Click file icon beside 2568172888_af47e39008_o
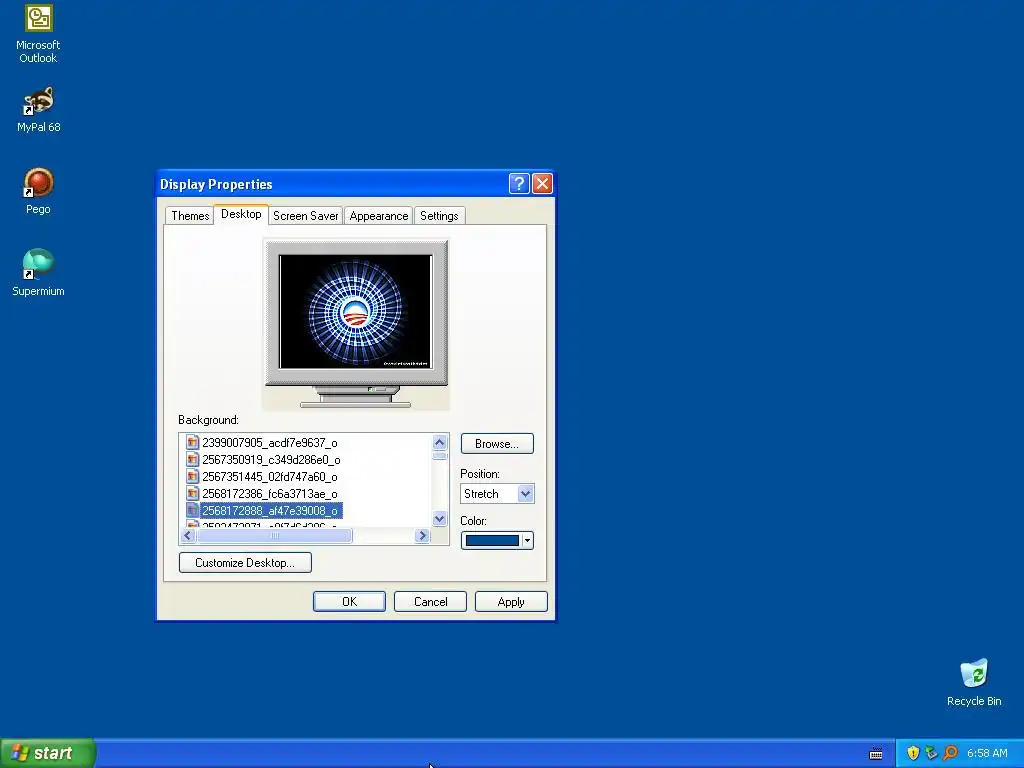This screenshot has height=768, width=1024. [192, 511]
